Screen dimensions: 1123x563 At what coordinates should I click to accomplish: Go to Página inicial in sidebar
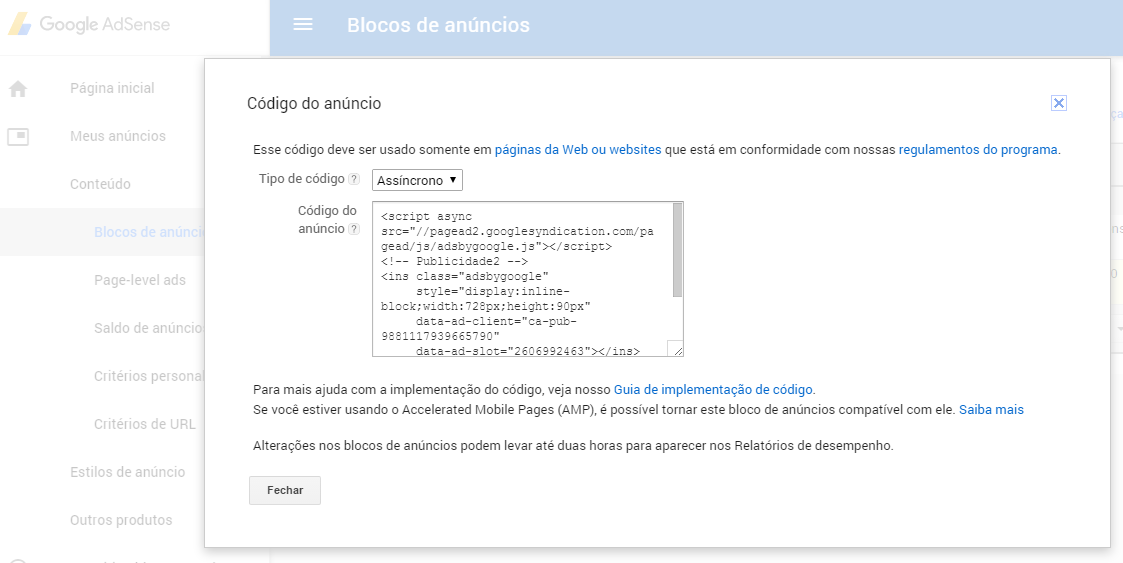pyautogui.click(x=112, y=88)
